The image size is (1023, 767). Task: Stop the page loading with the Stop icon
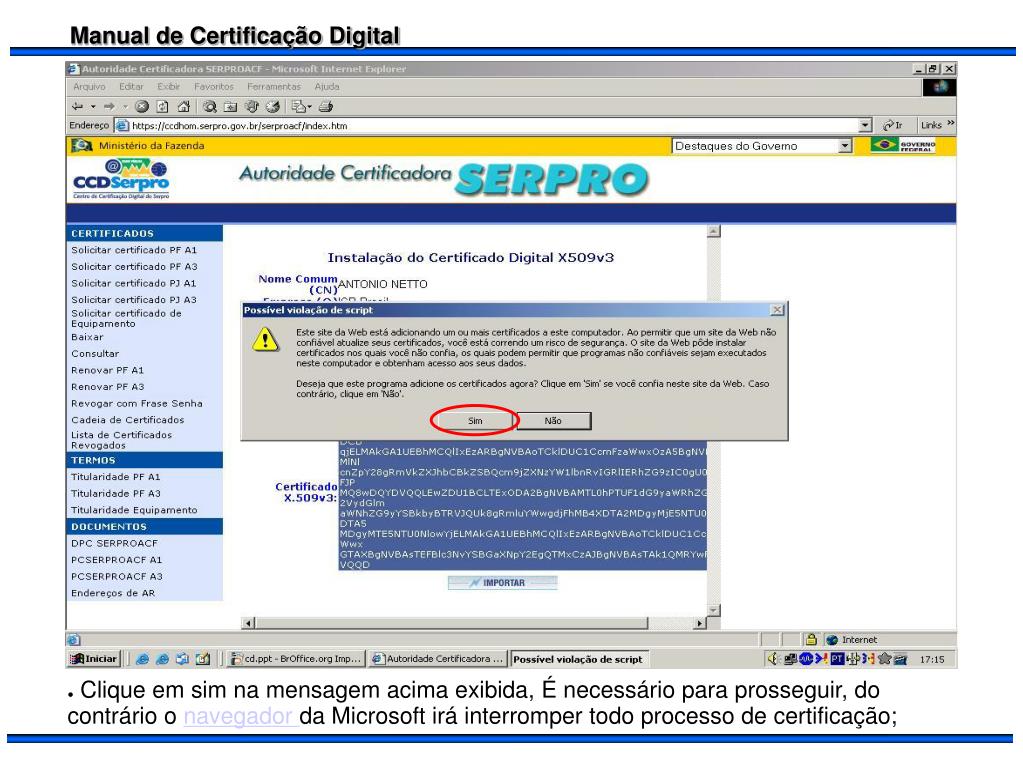pyautogui.click(x=142, y=106)
